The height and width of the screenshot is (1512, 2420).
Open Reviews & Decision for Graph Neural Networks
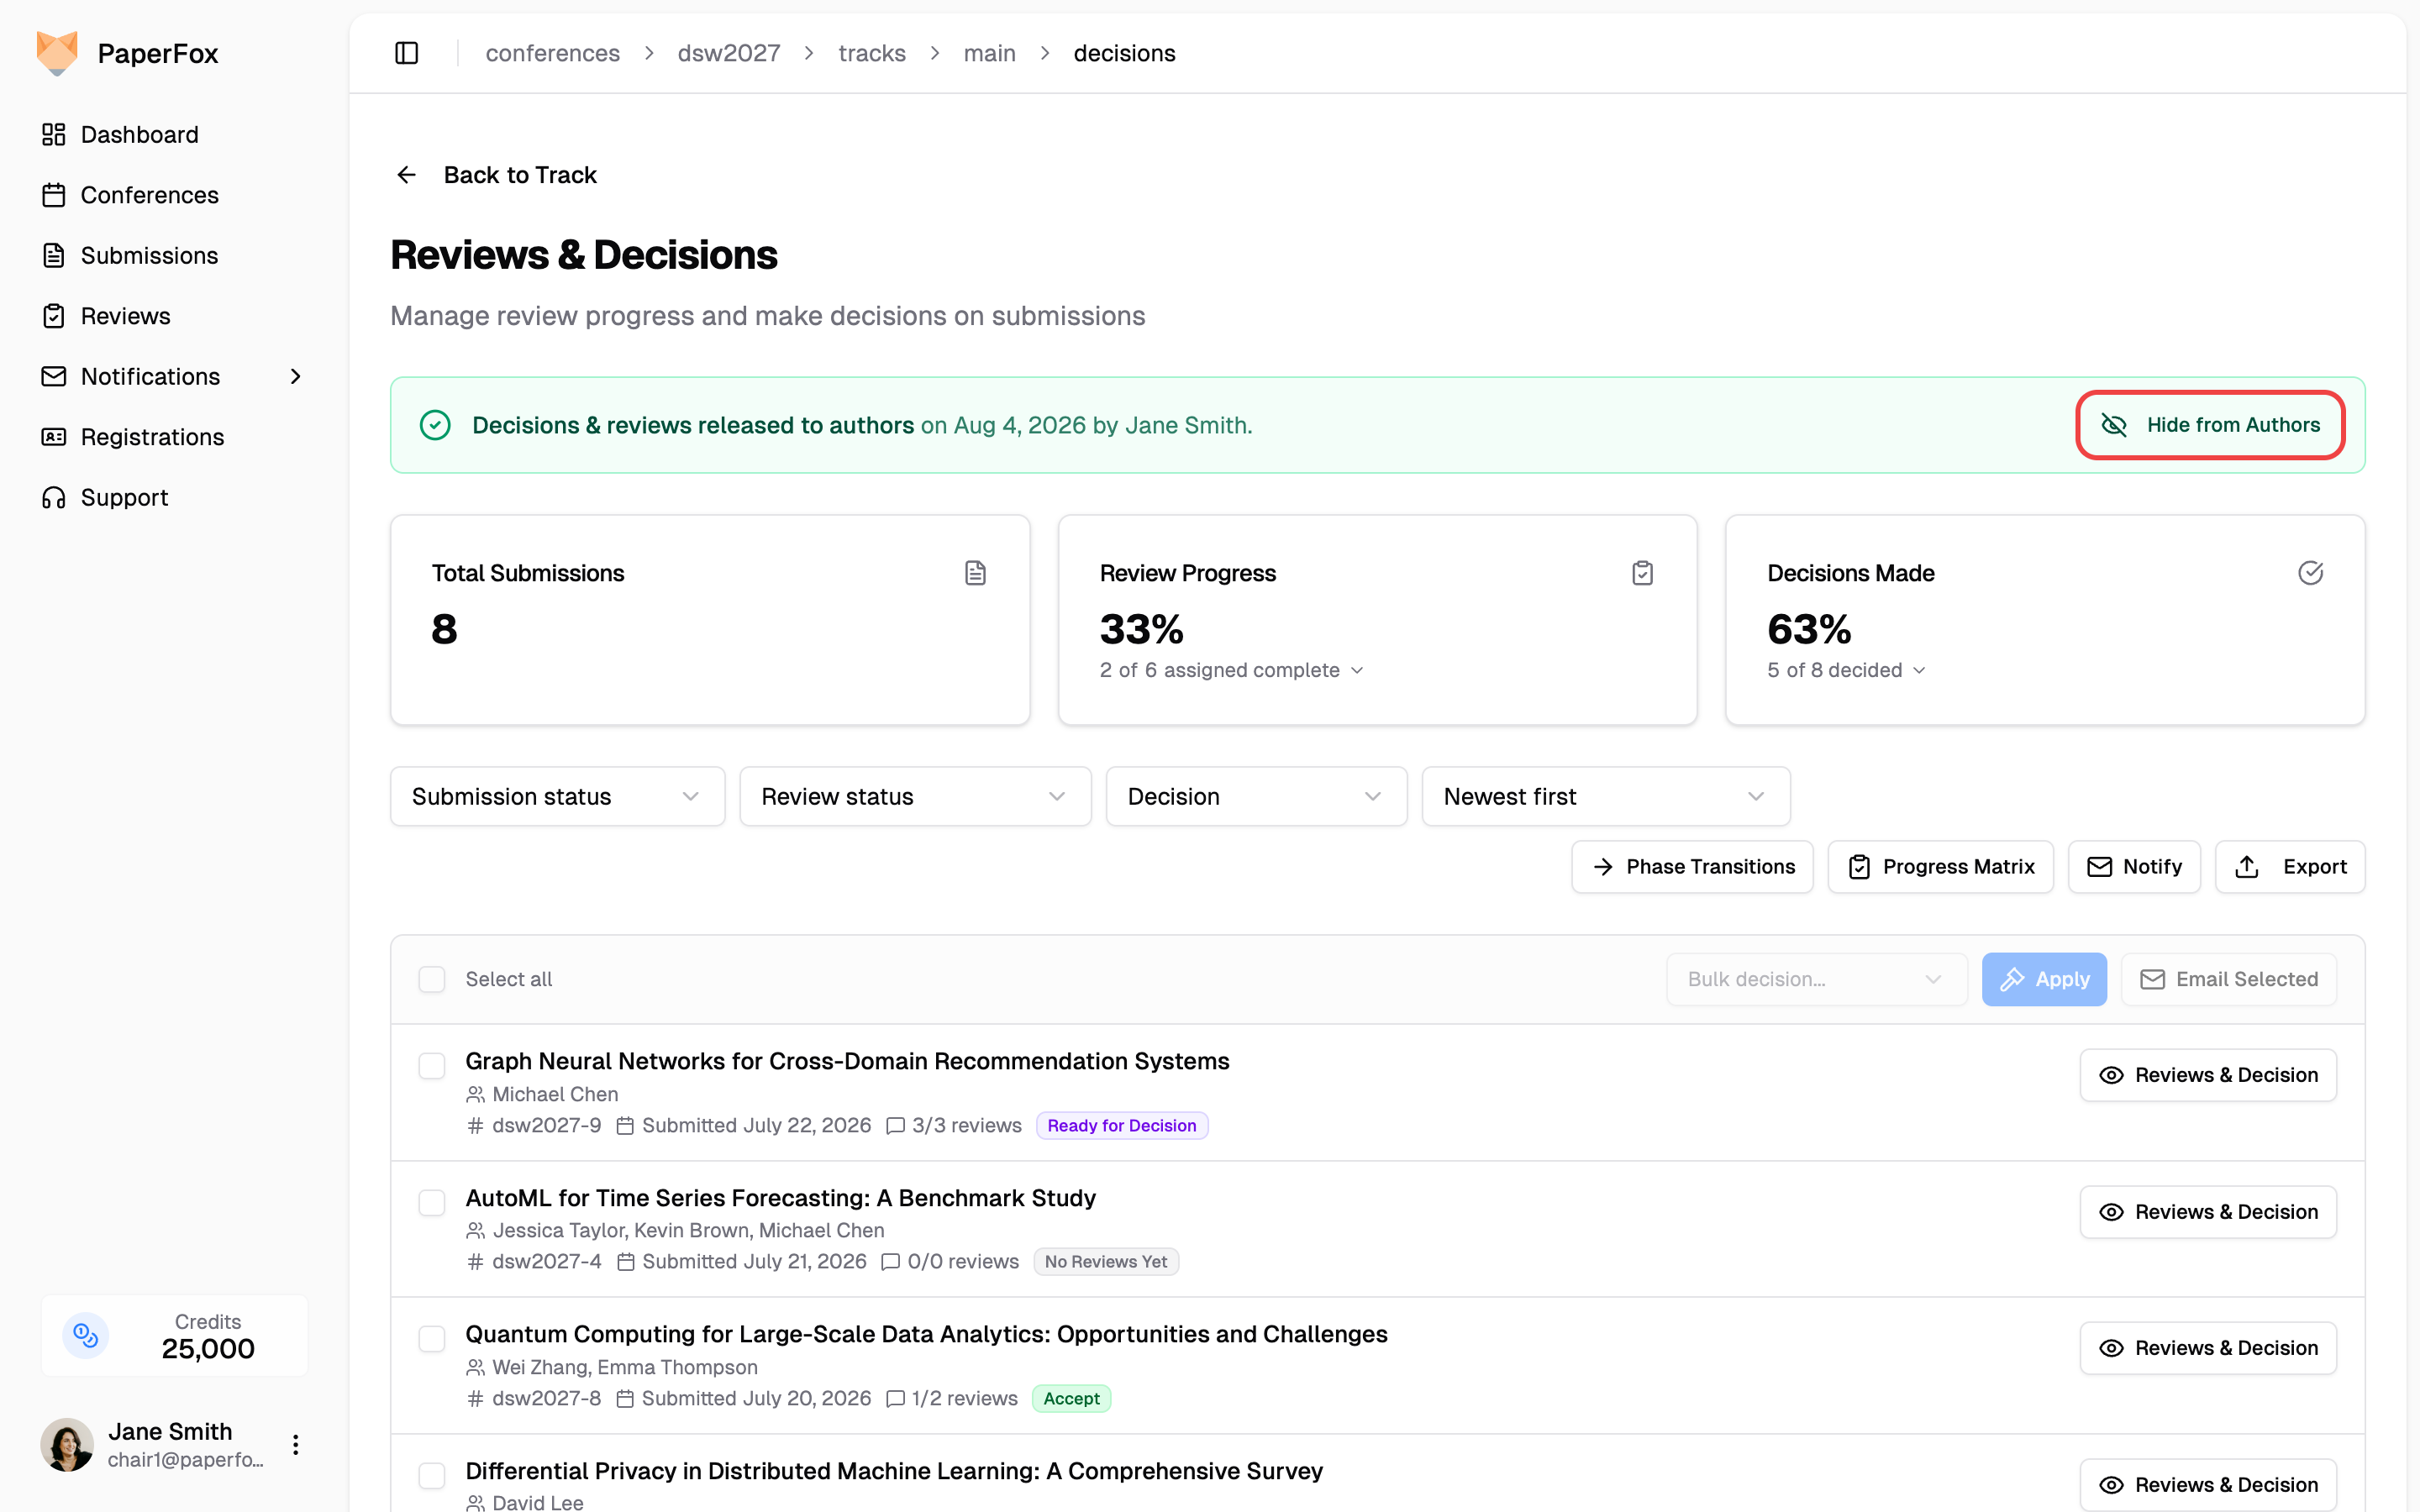tap(2208, 1075)
